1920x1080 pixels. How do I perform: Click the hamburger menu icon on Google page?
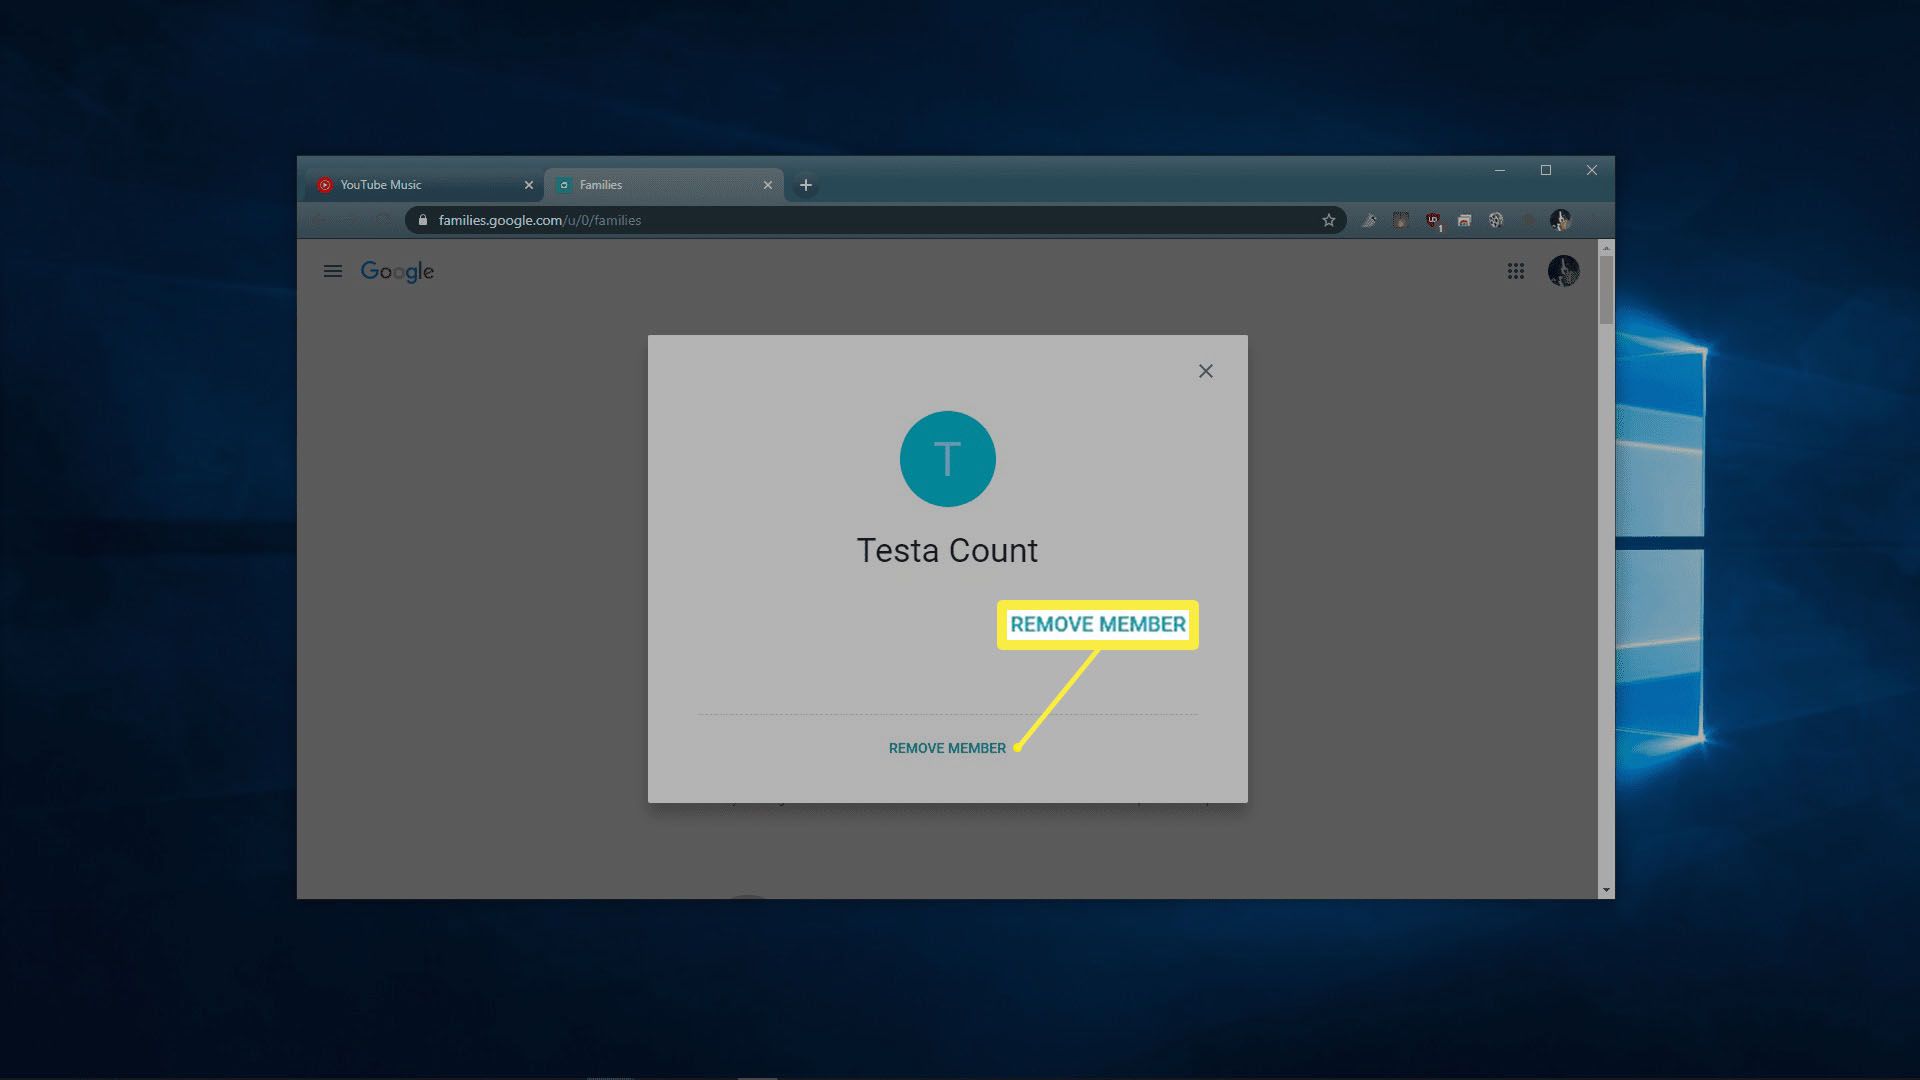pos(334,270)
